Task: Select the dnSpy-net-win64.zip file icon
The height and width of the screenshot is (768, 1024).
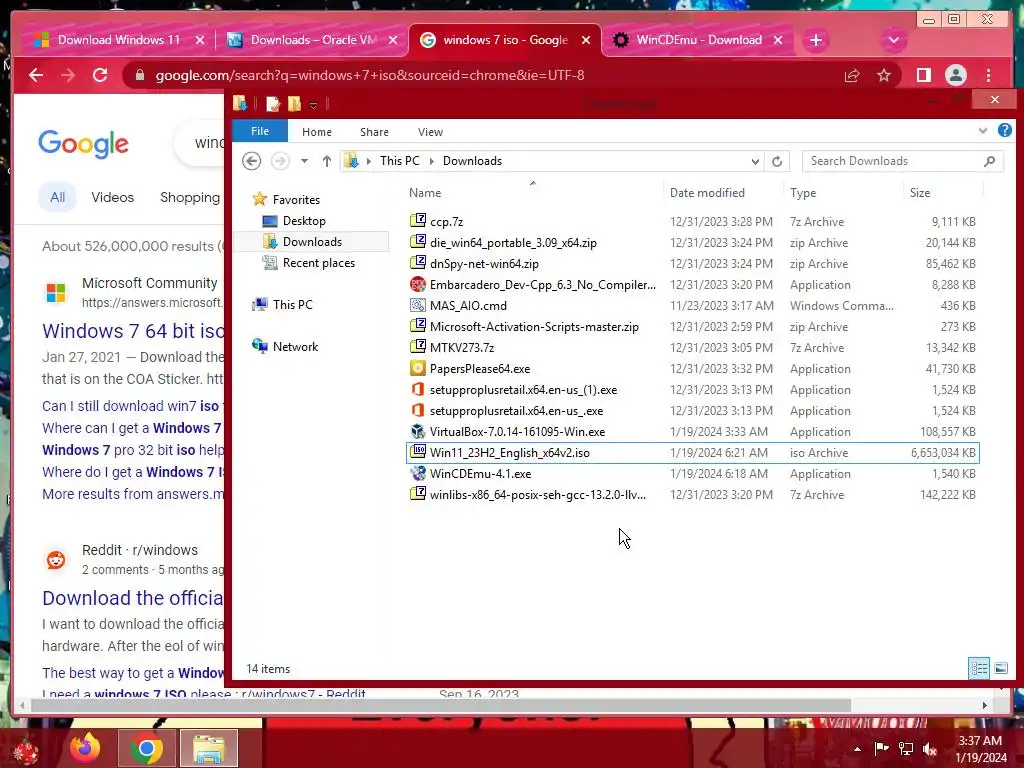Action: pos(418,263)
